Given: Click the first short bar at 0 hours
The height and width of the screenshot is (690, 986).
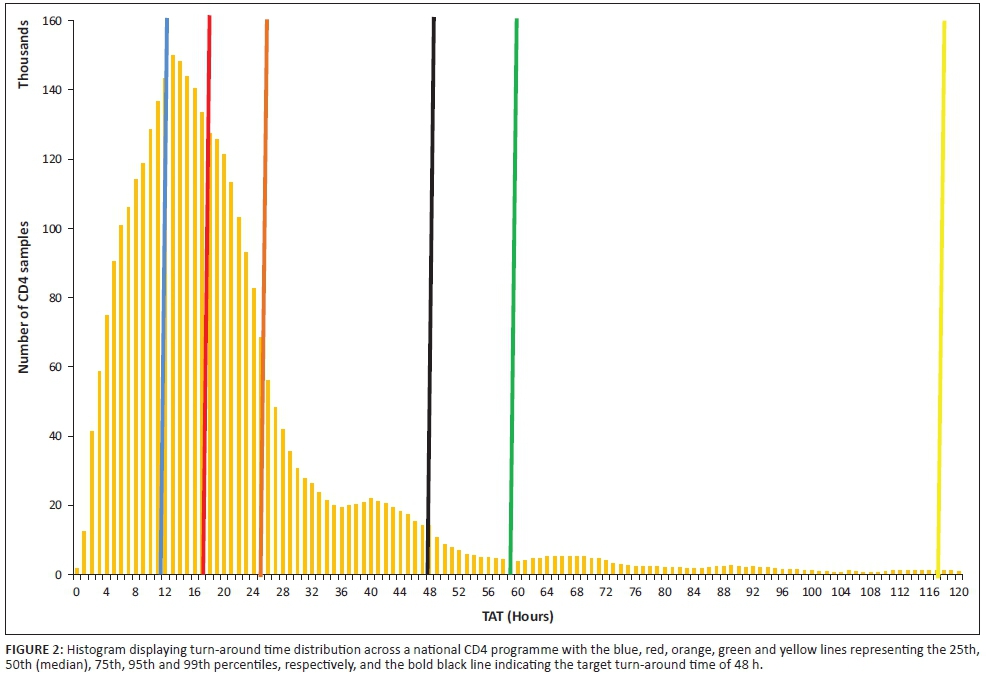Looking at the screenshot, I should [77, 571].
